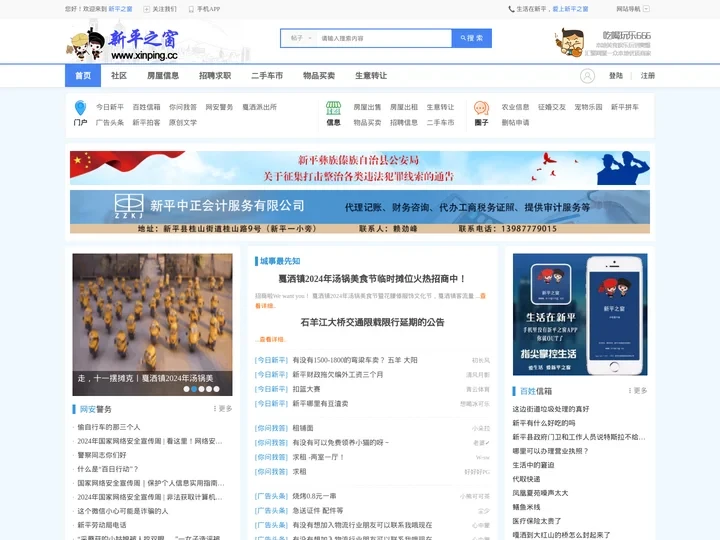The height and width of the screenshot is (540, 720).
Task: Open the 二手车市 info link under 信息
Action: coord(440,123)
